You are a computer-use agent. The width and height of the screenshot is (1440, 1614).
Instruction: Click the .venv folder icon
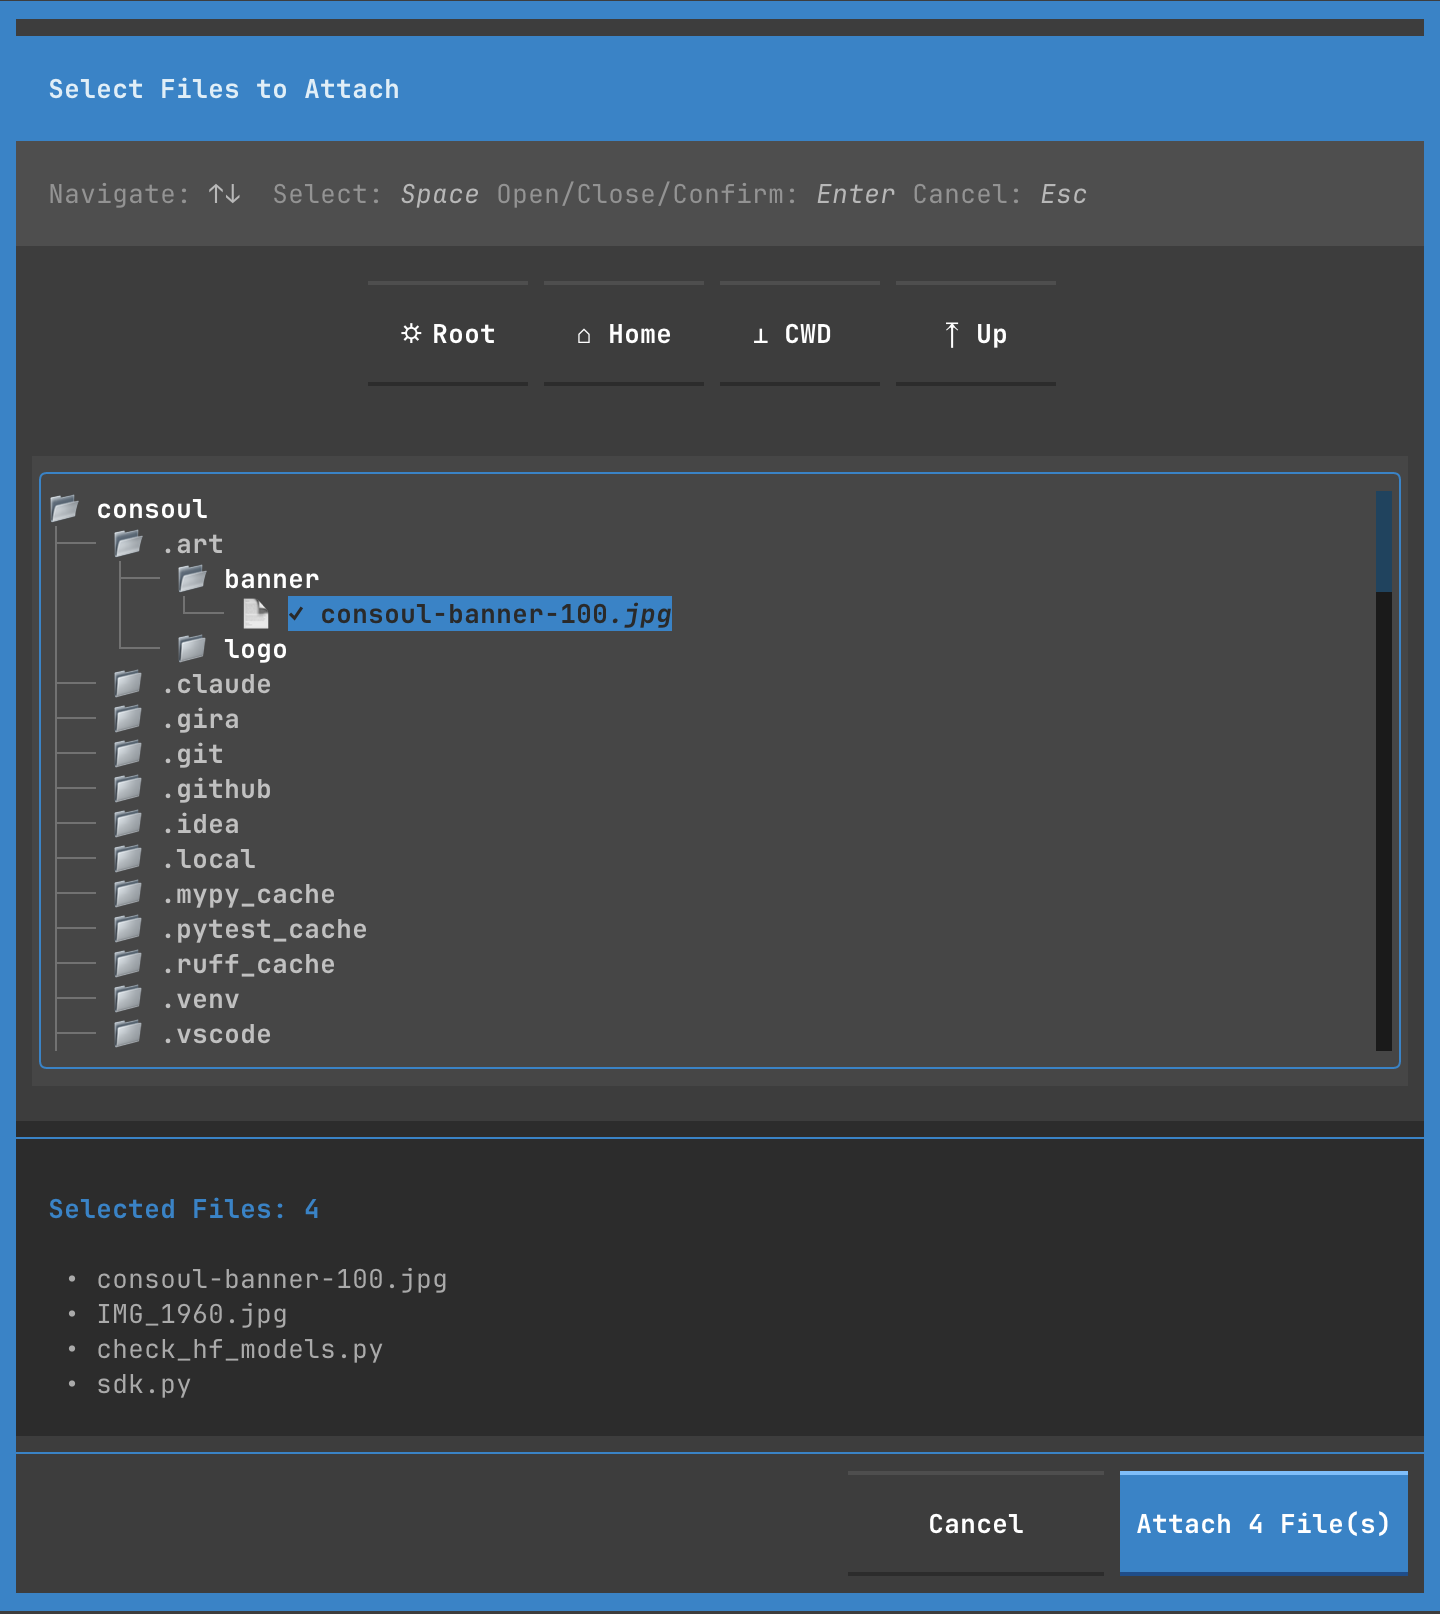coord(128,999)
